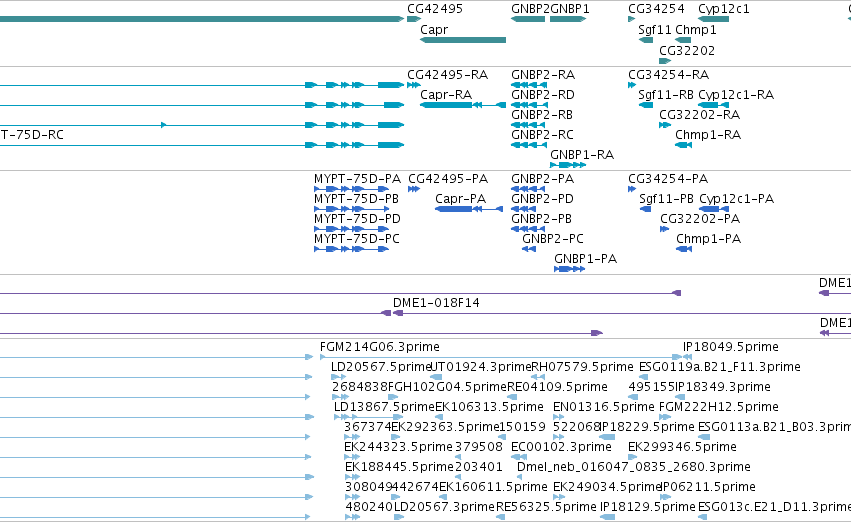851x522 pixels.
Task: Select the CG34254 gene label
Action: (656, 9)
